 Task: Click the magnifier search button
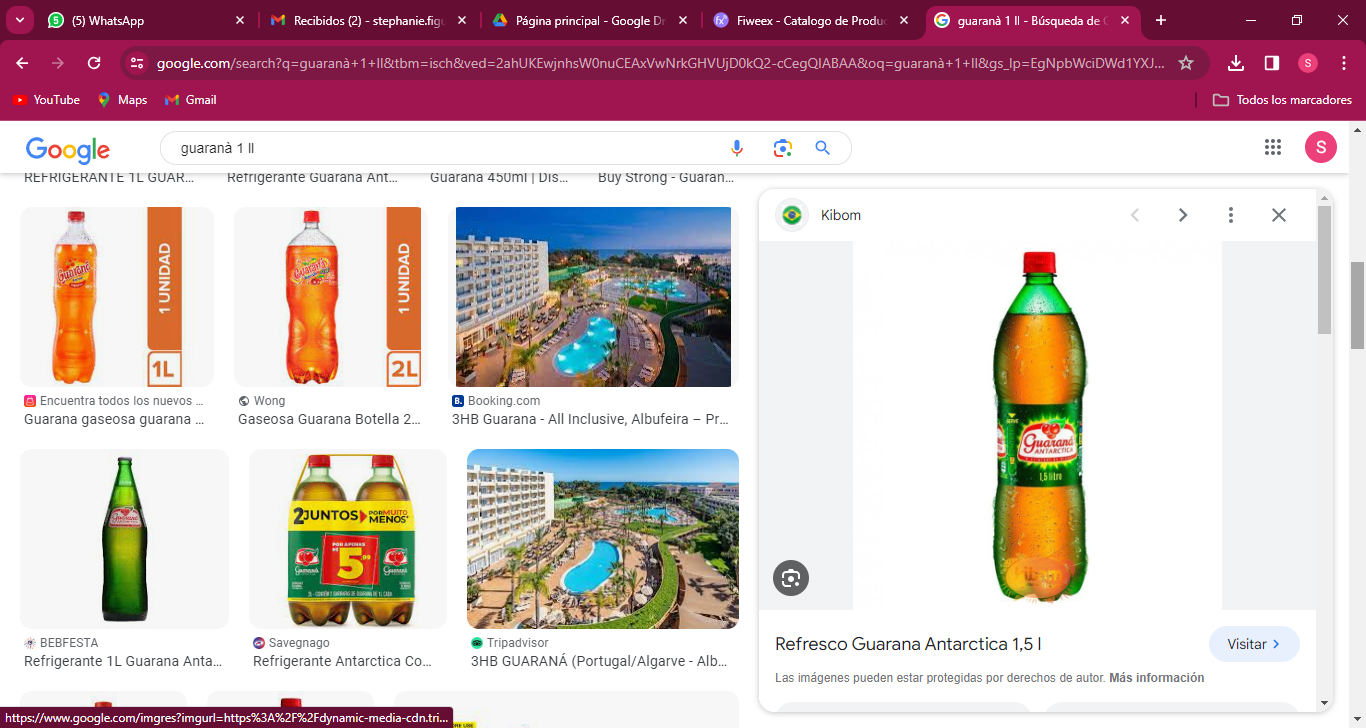click(823, 148)
